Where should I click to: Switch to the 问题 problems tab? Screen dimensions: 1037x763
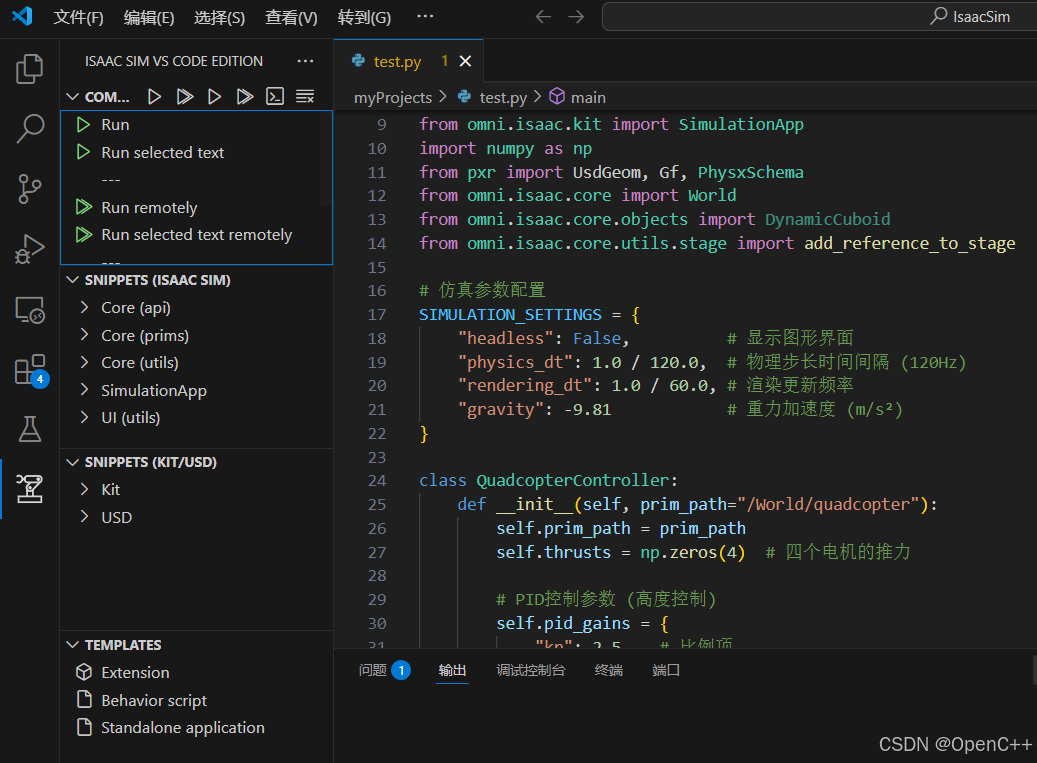coord(384,670)
